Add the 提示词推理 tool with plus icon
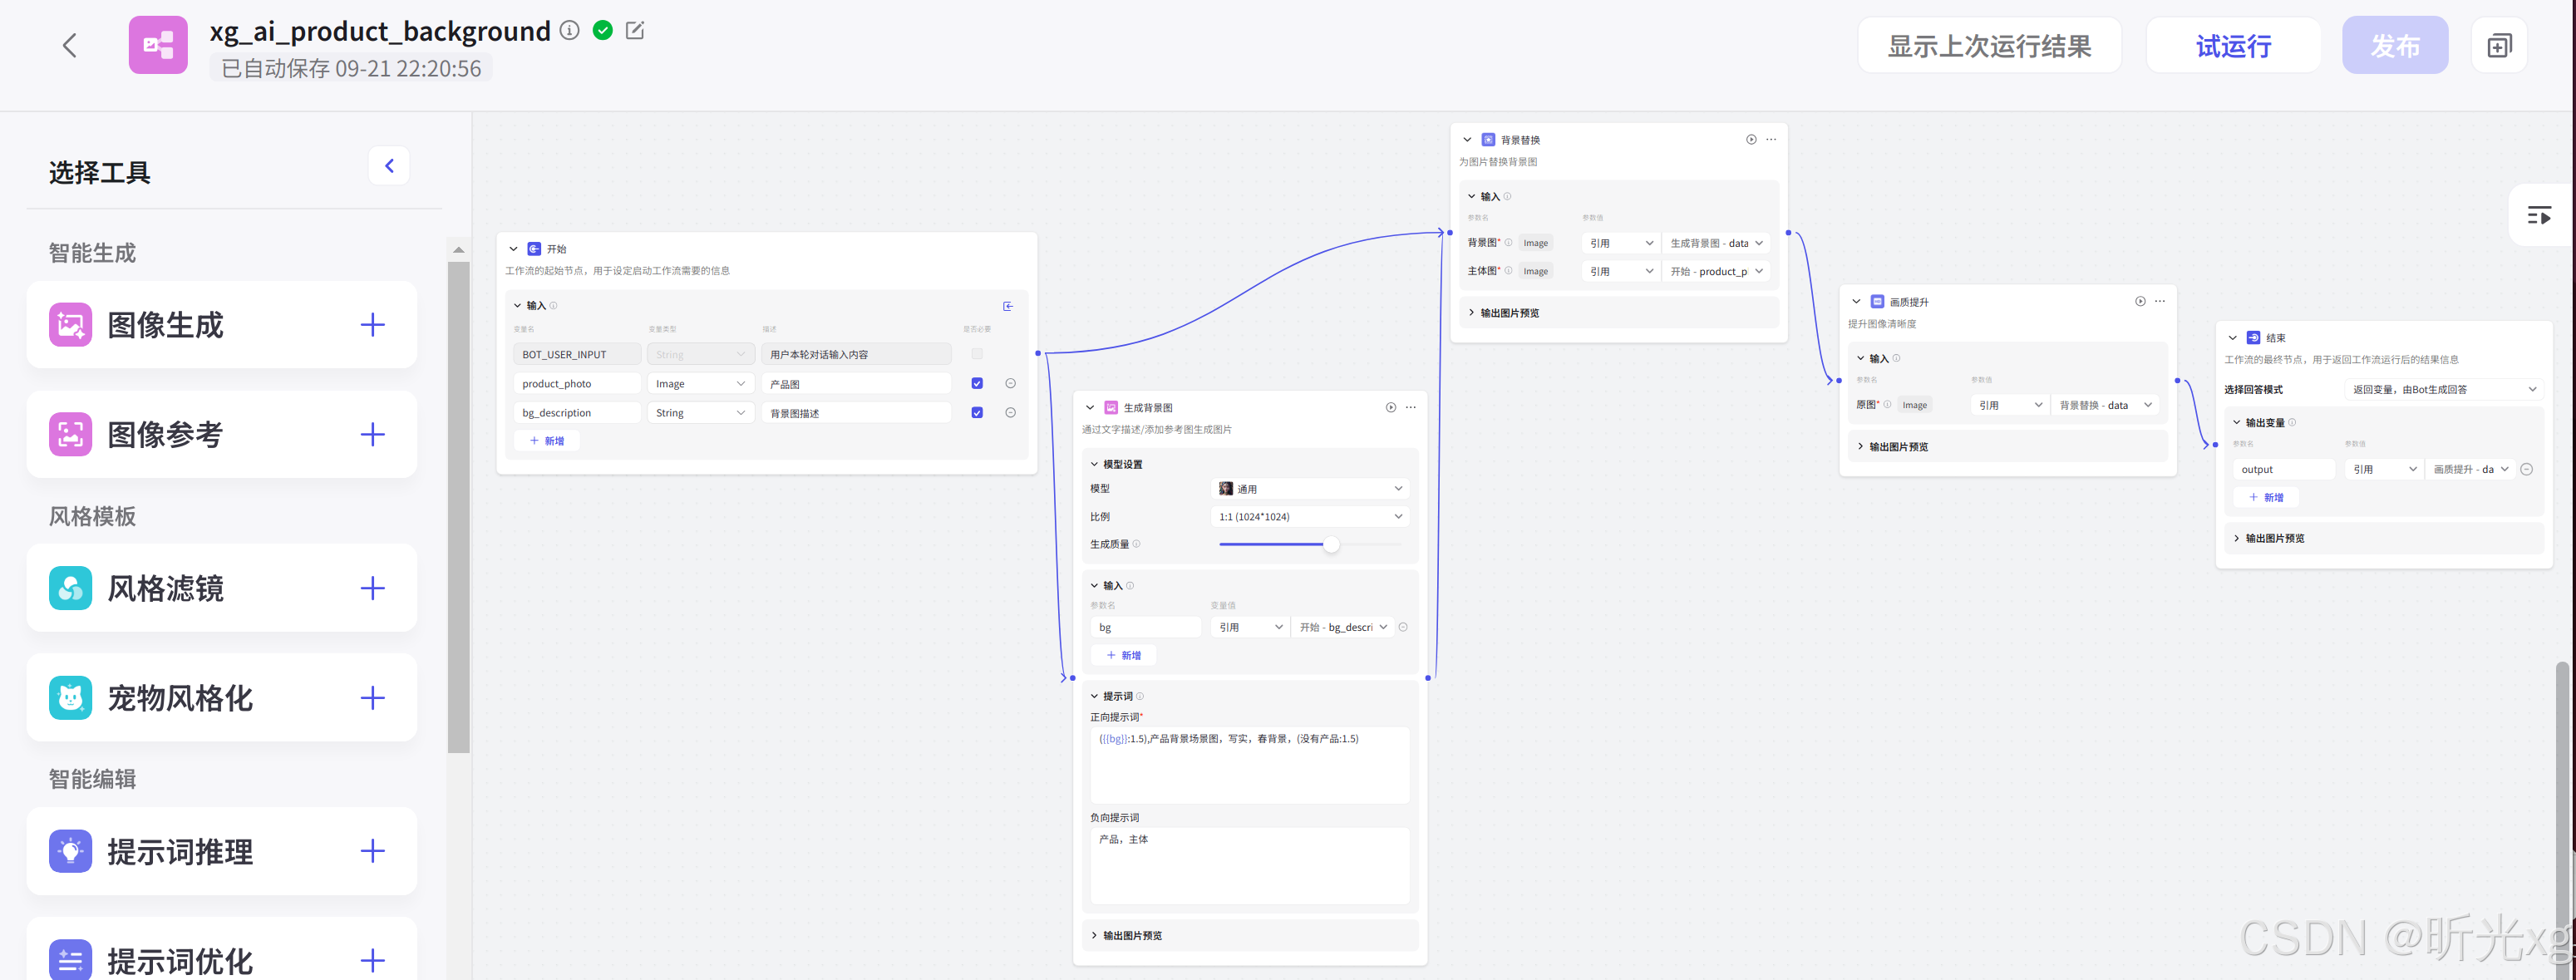 tap(372, 851)
